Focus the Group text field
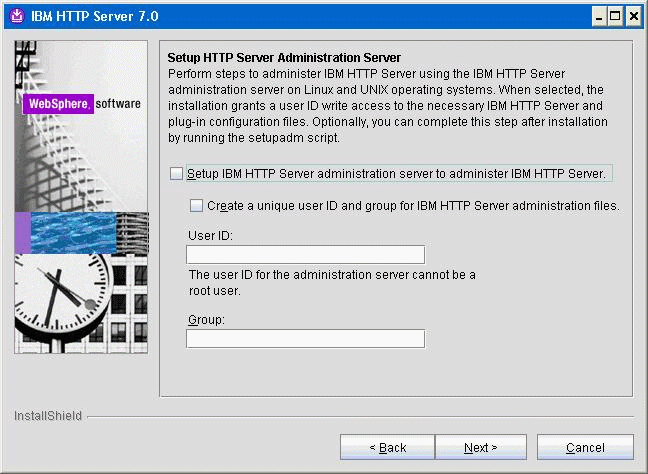Viewport: 648px width, 474px height. (x=305, y=339)
